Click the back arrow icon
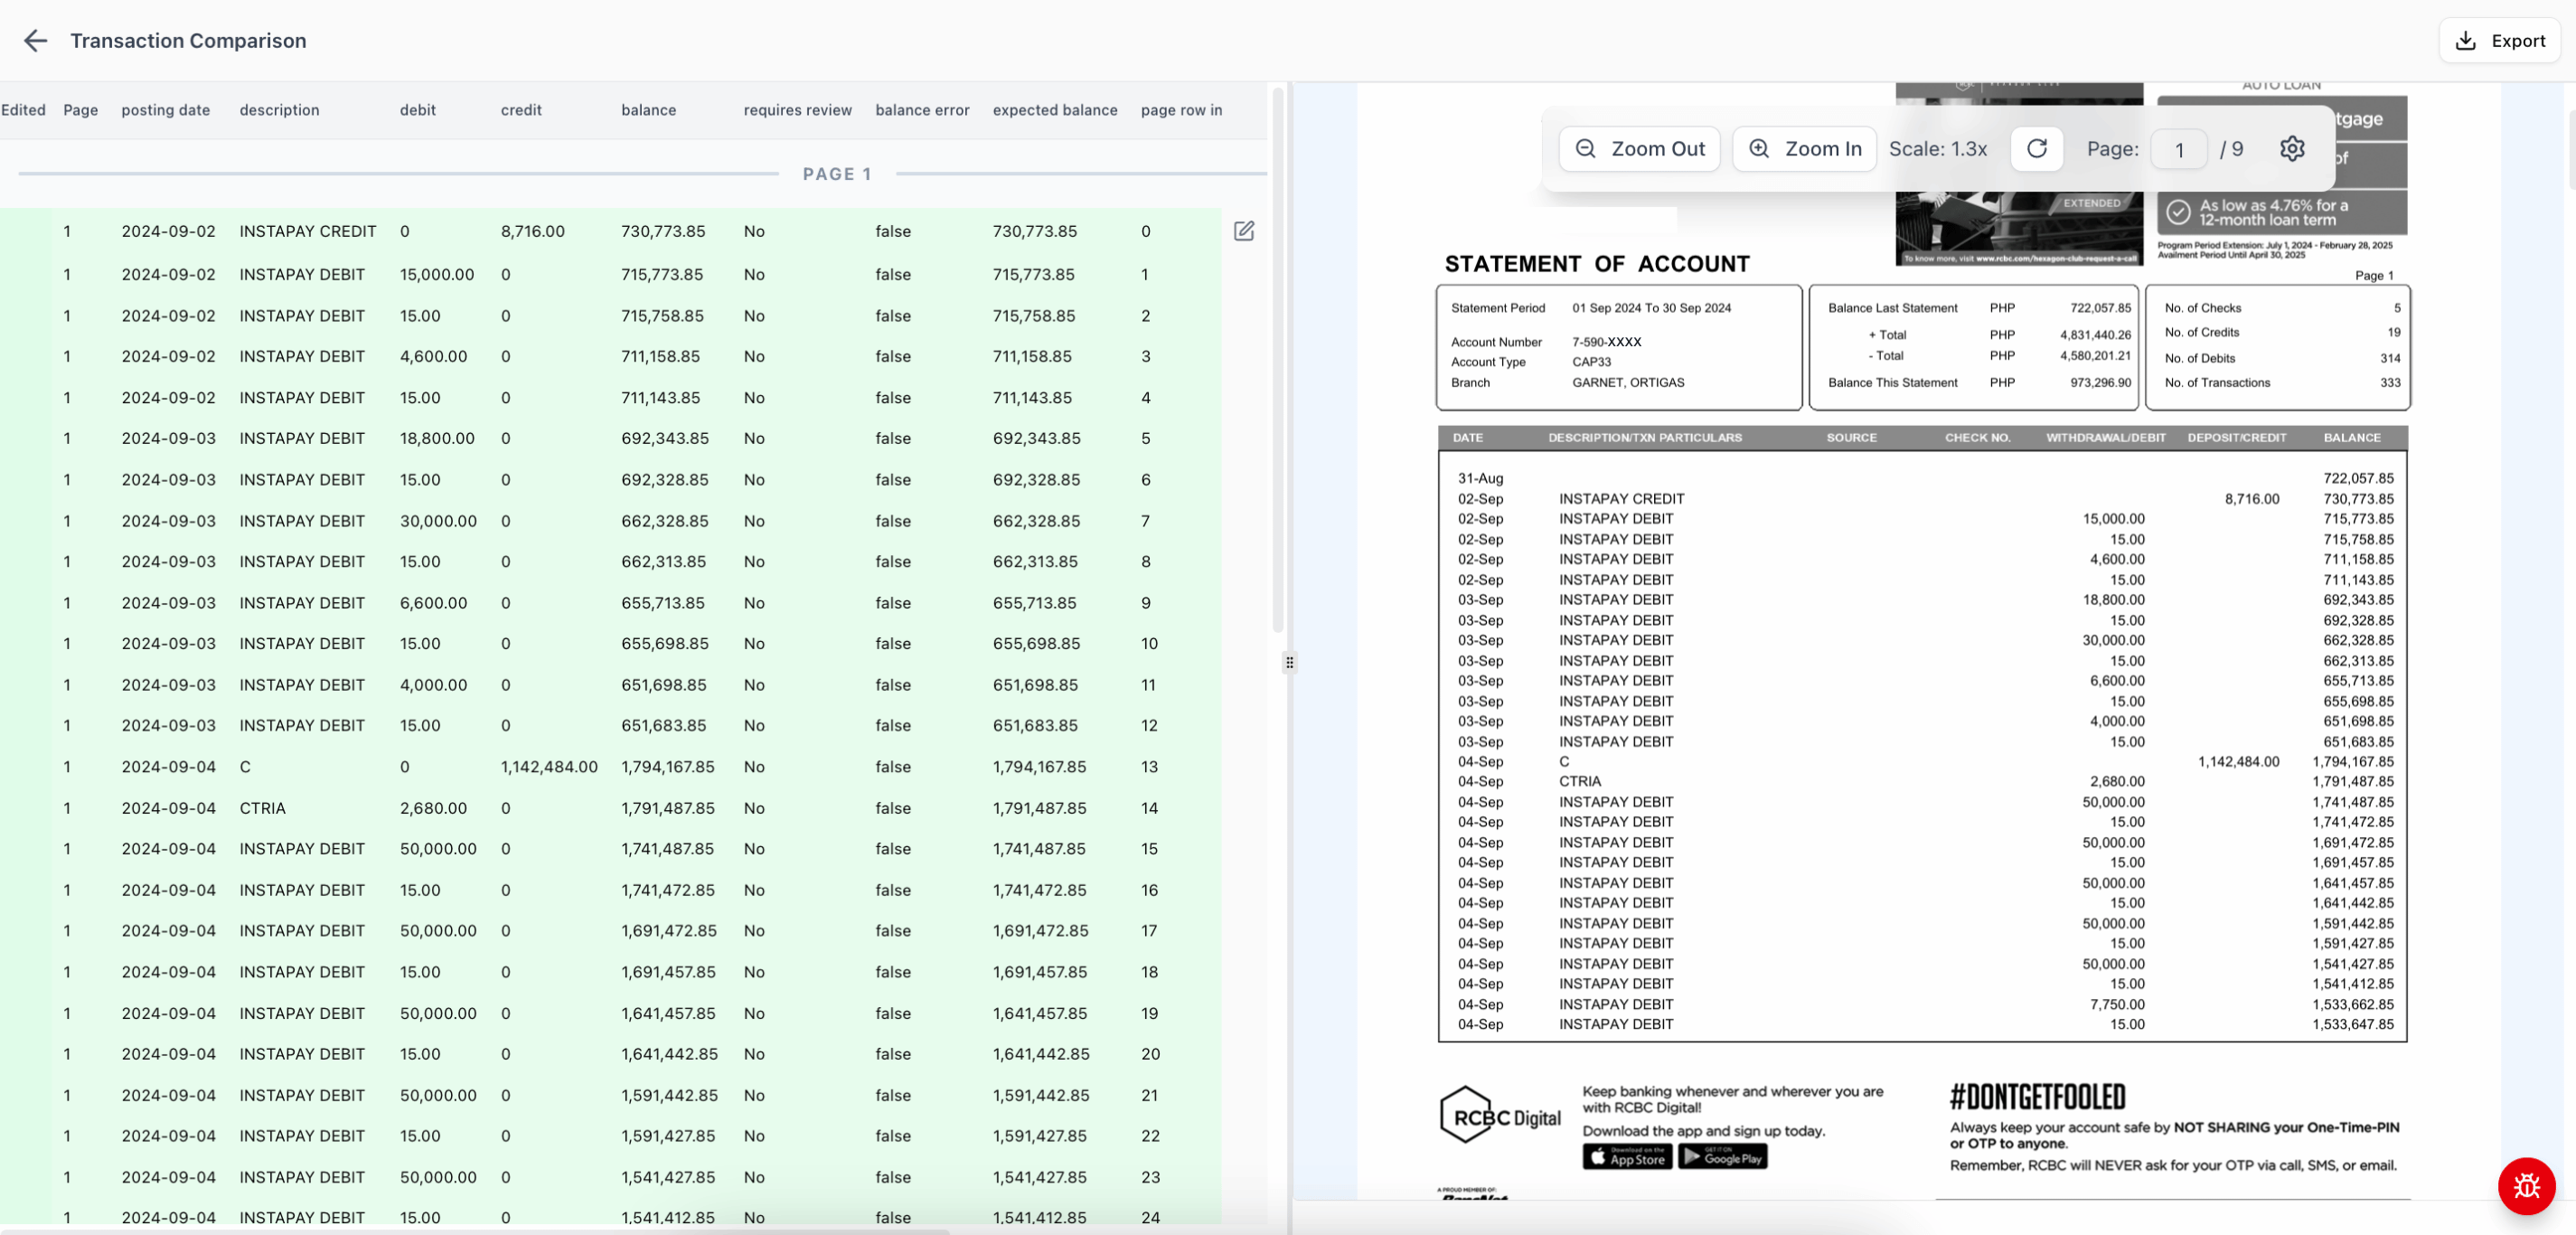This screenshot has height=1235, width=2576. (35, 41)
